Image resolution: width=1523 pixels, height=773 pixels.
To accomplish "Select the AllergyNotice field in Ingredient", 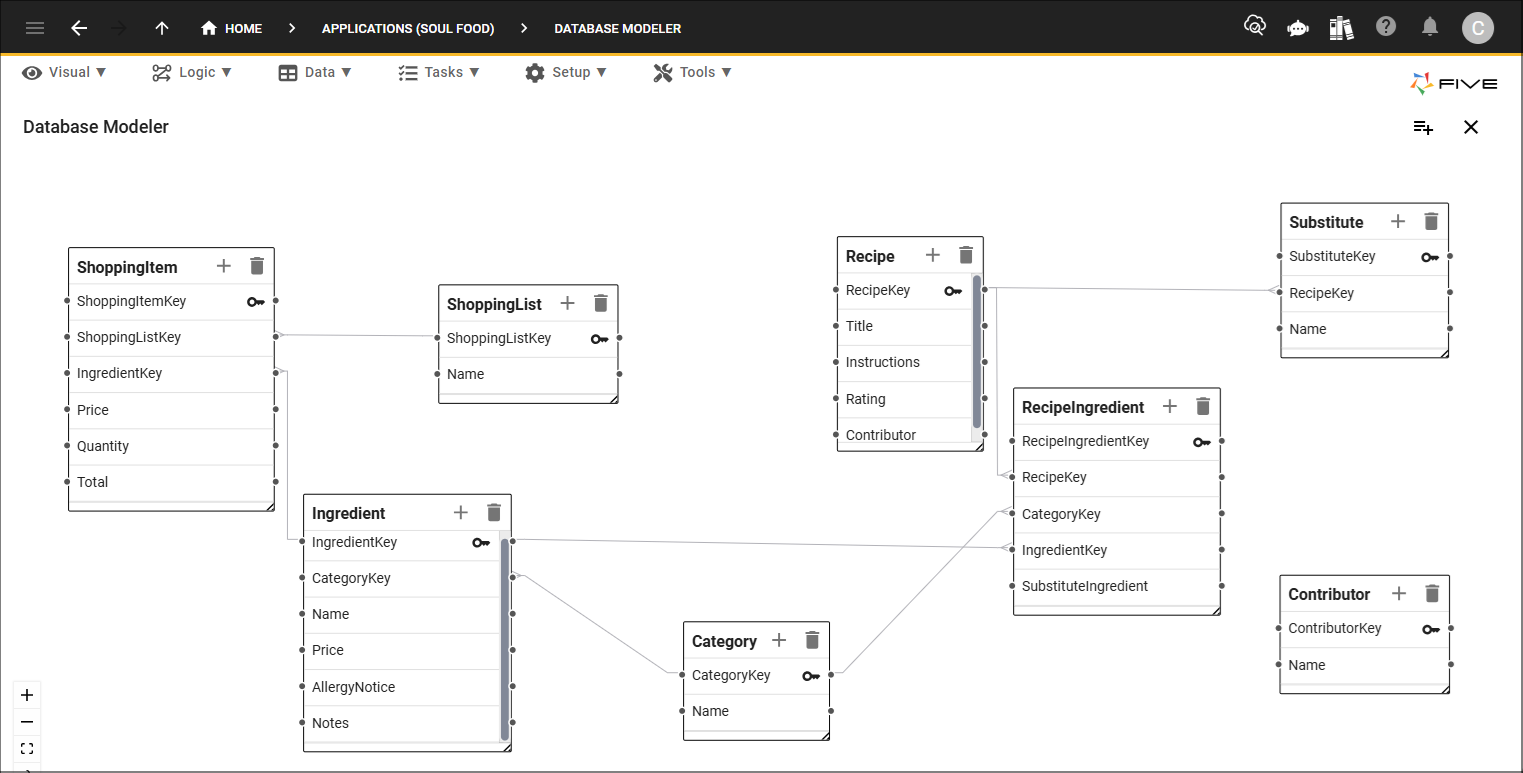I will click(401, 687).
